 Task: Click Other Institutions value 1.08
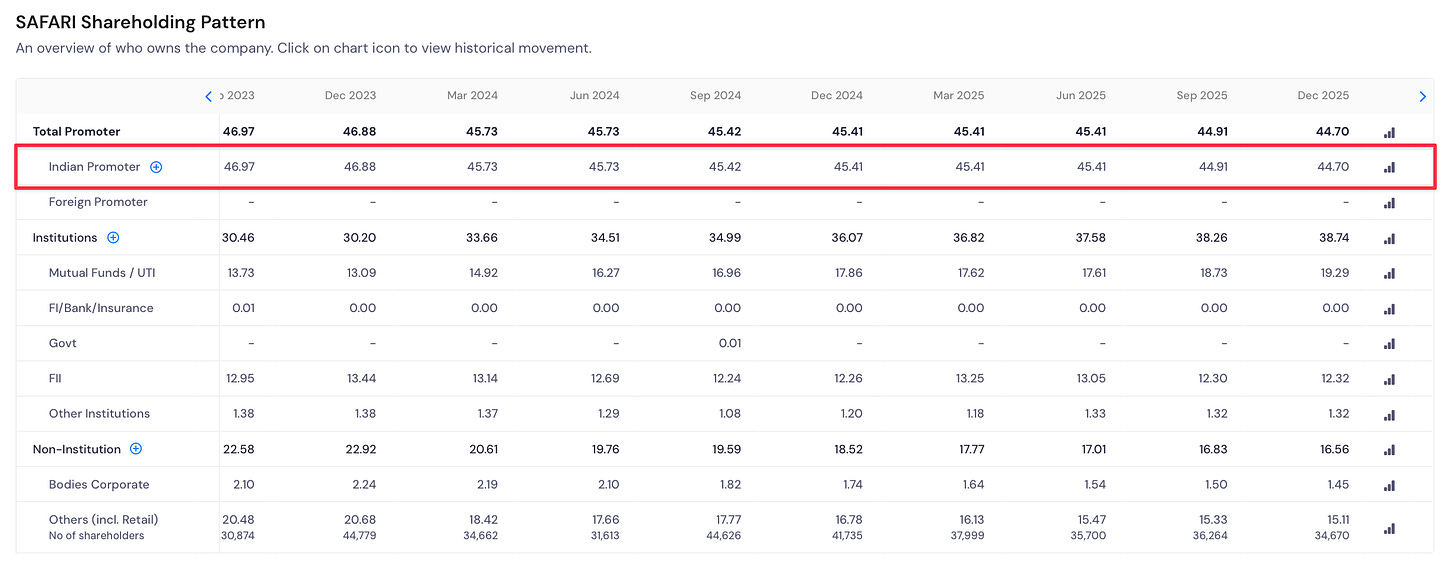pos(729,414)
